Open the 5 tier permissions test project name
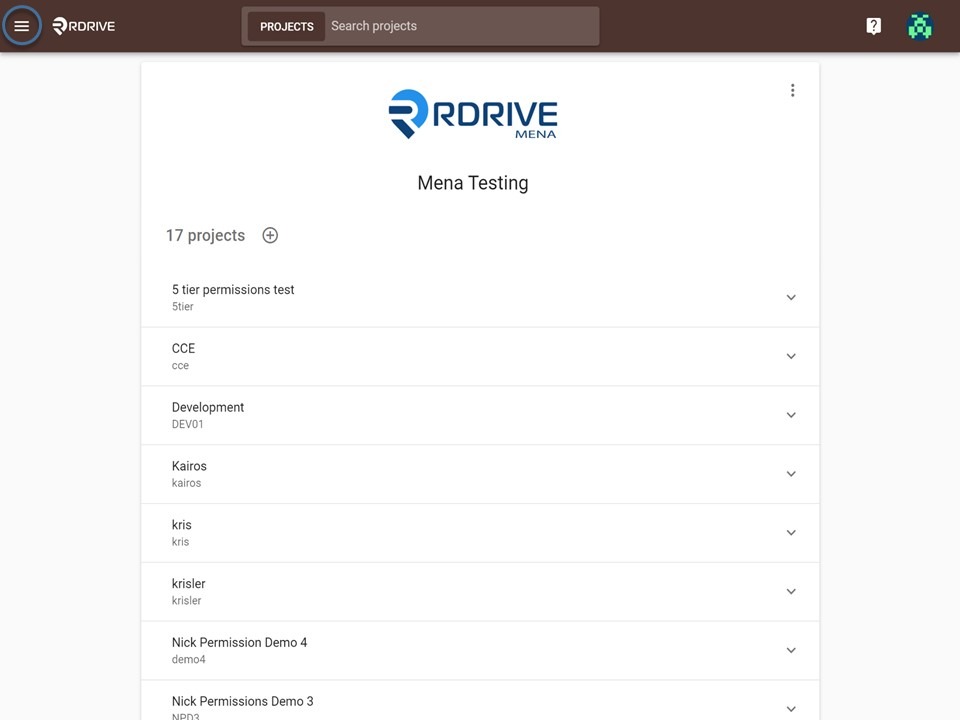This screenshot has width=960, height=720. tap(233, 290)
